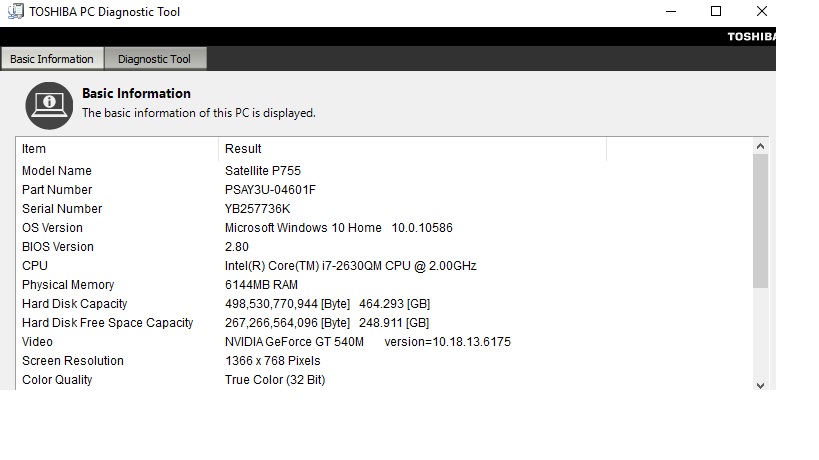Select the Hard Disk Free Space Capacity label
Image resolution: width=819 pixels, height=460 pixels.
coord(108,323)
